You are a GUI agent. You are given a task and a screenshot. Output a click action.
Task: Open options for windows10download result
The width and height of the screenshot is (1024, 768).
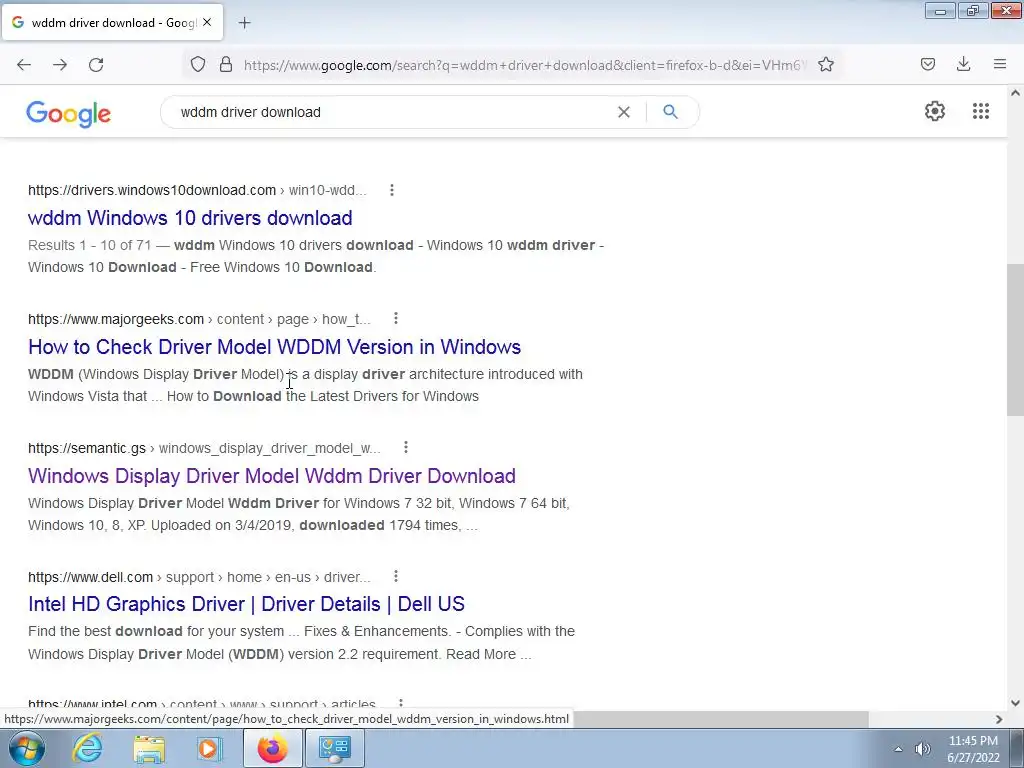coord(392,190)
